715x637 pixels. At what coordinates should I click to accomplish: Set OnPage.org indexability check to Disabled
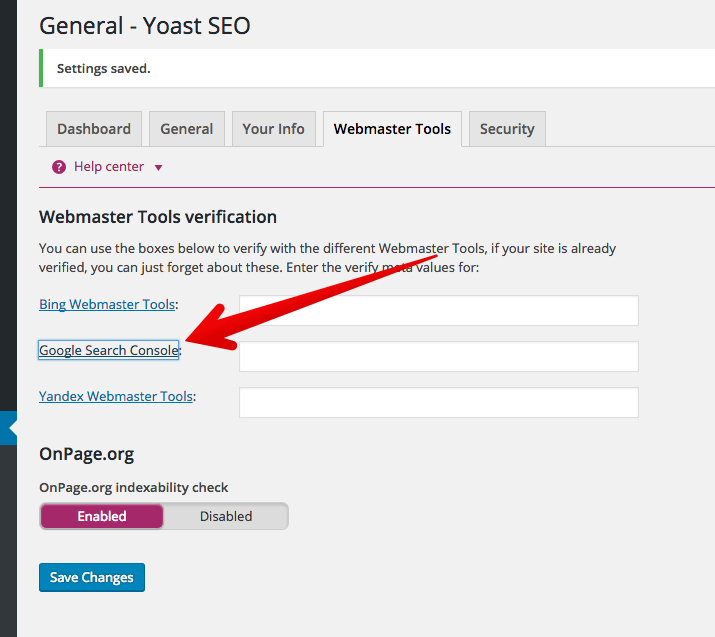226,516
